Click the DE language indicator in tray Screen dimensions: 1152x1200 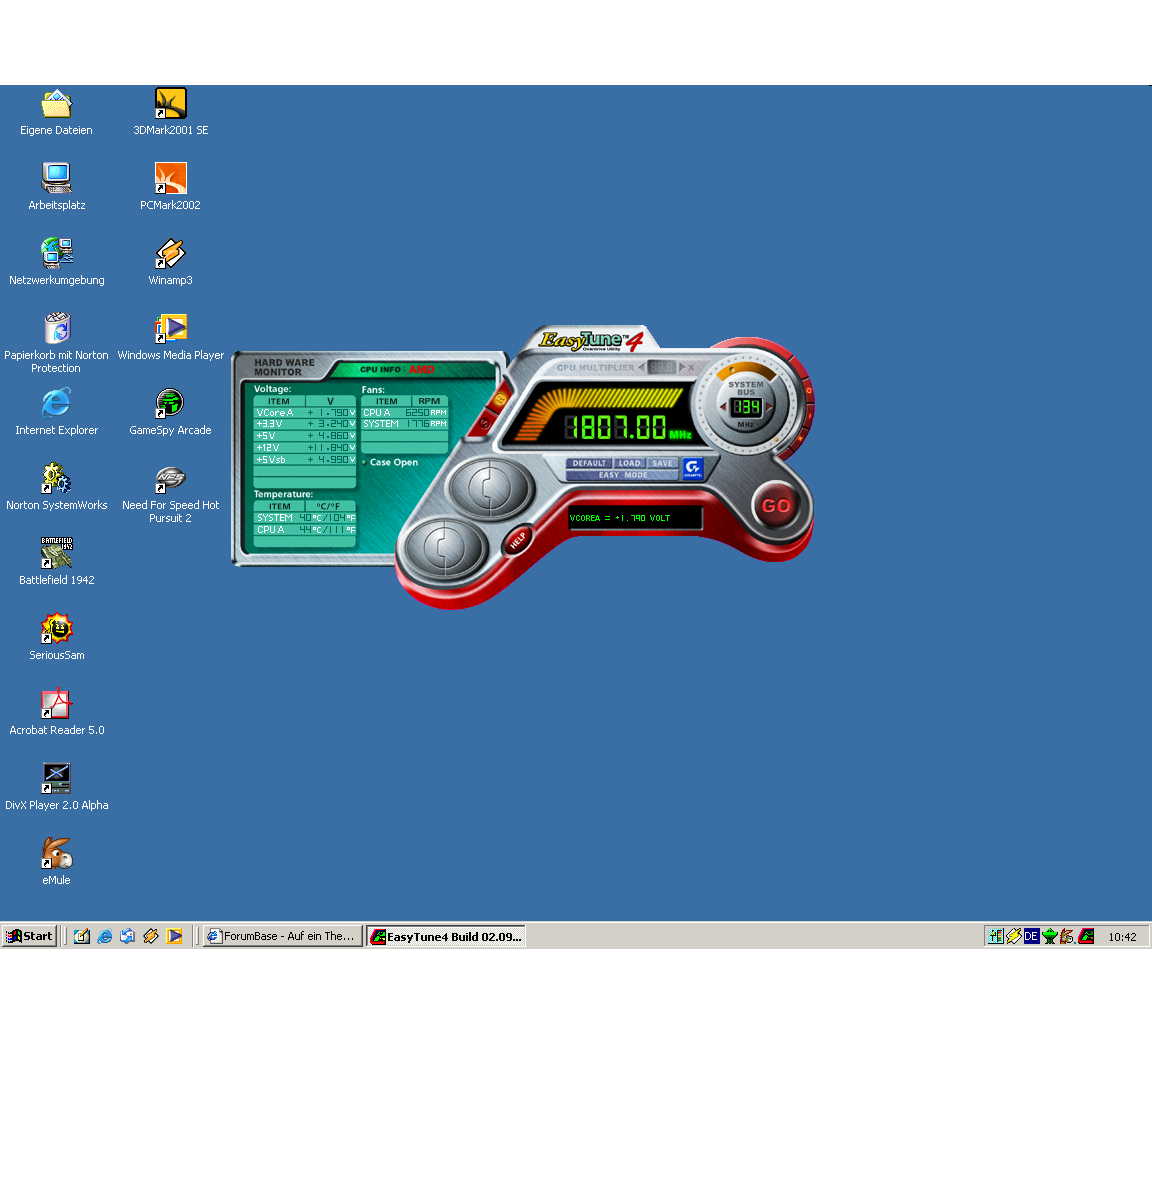pyautogui.click(x=1031, y=936)
